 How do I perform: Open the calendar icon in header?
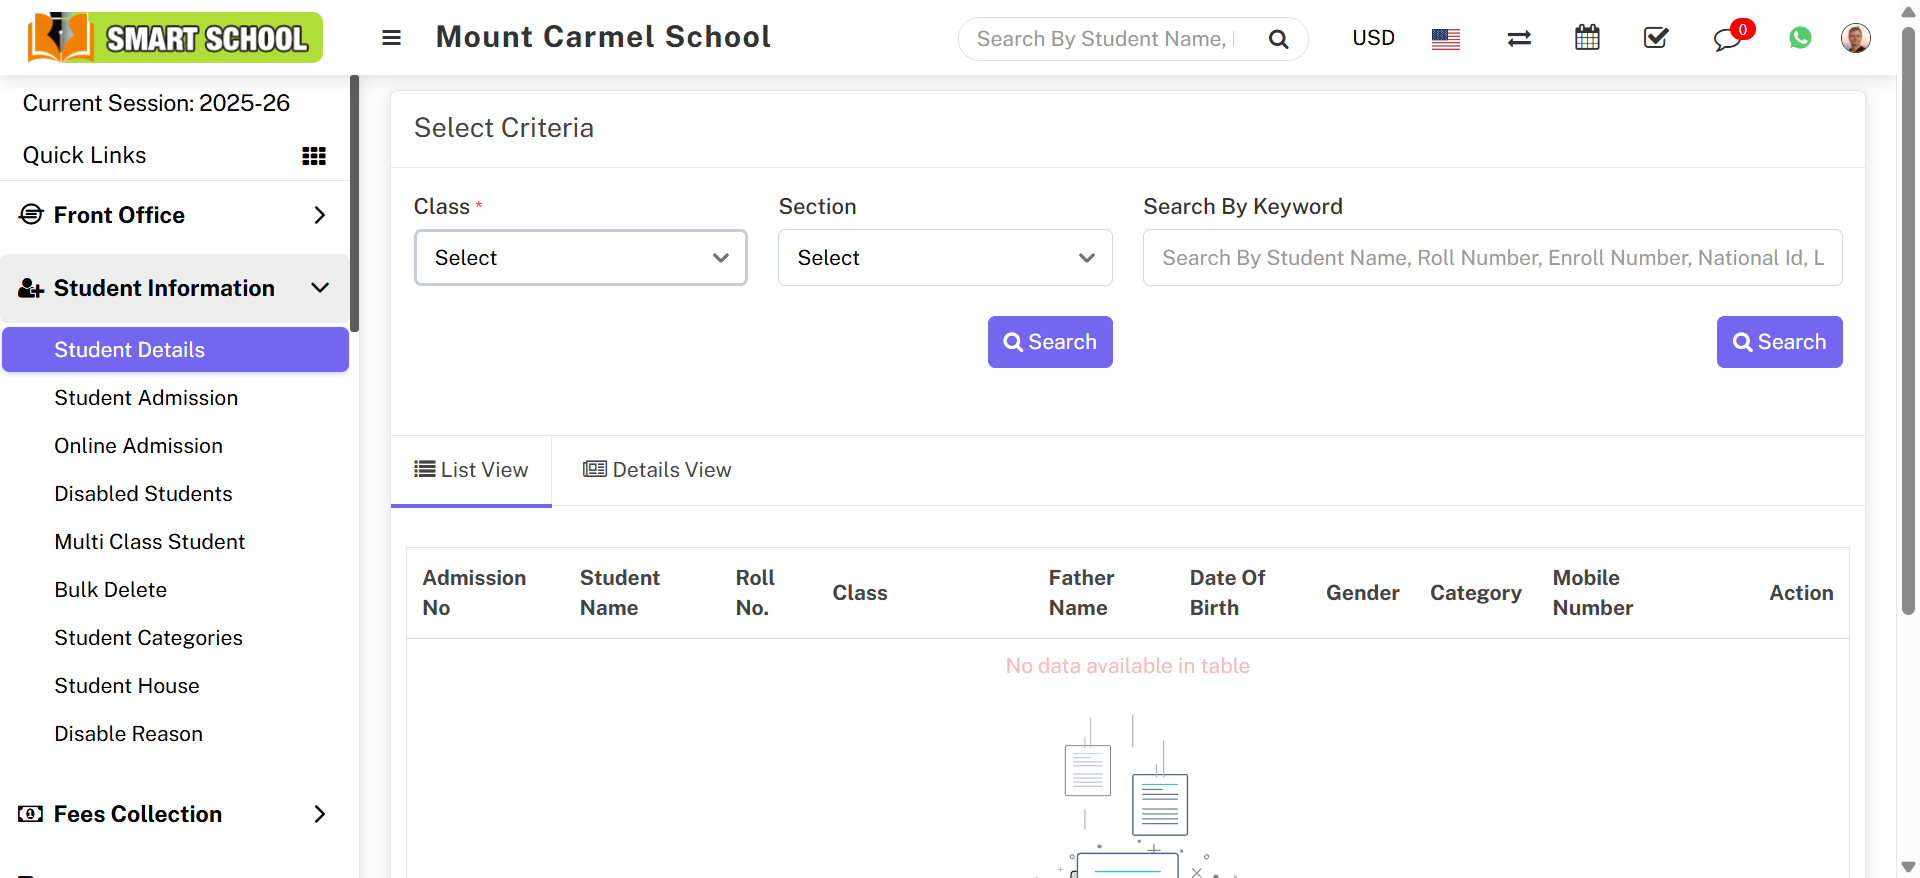(1587, 38)
